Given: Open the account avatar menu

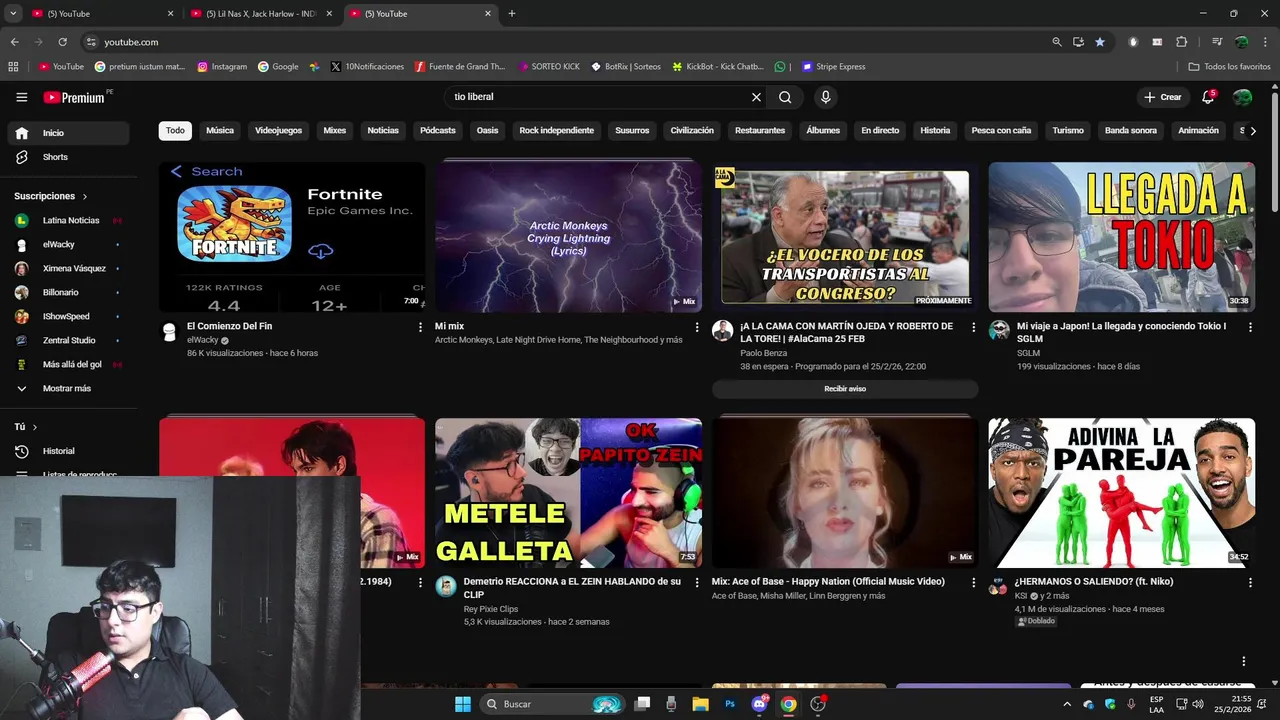Looking at the screenshot, I should (x=1242, y=97).
